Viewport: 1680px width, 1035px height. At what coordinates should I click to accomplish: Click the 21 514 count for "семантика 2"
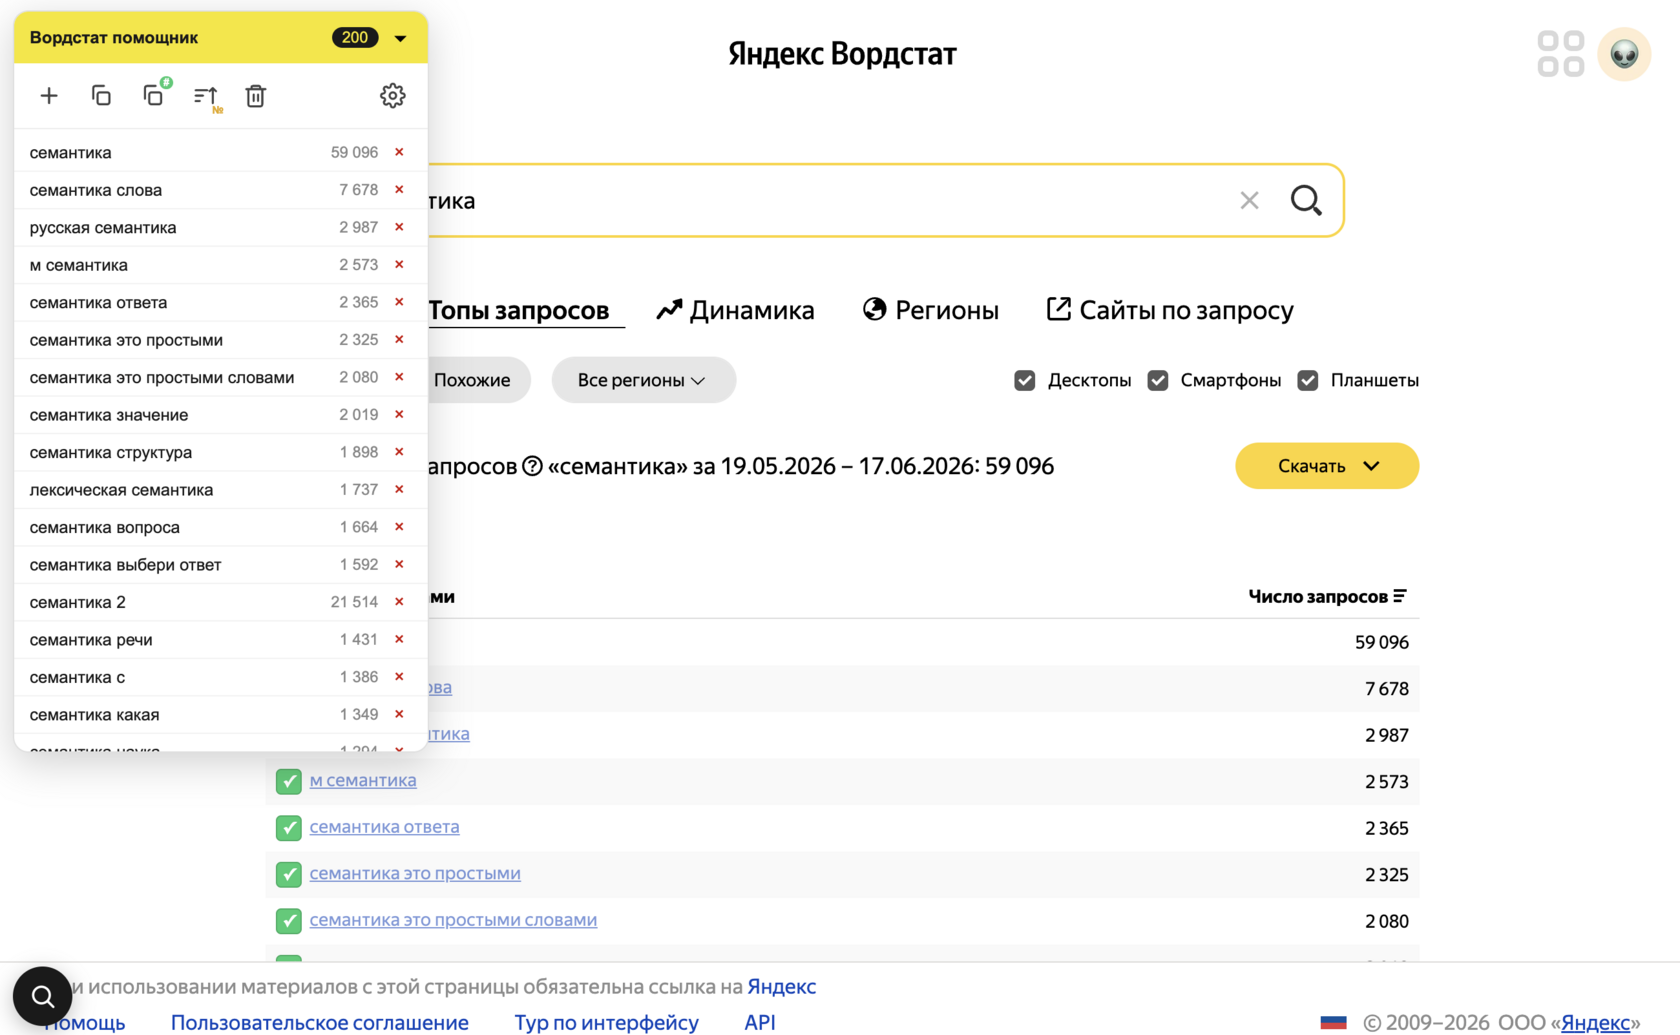coord(354,602)
